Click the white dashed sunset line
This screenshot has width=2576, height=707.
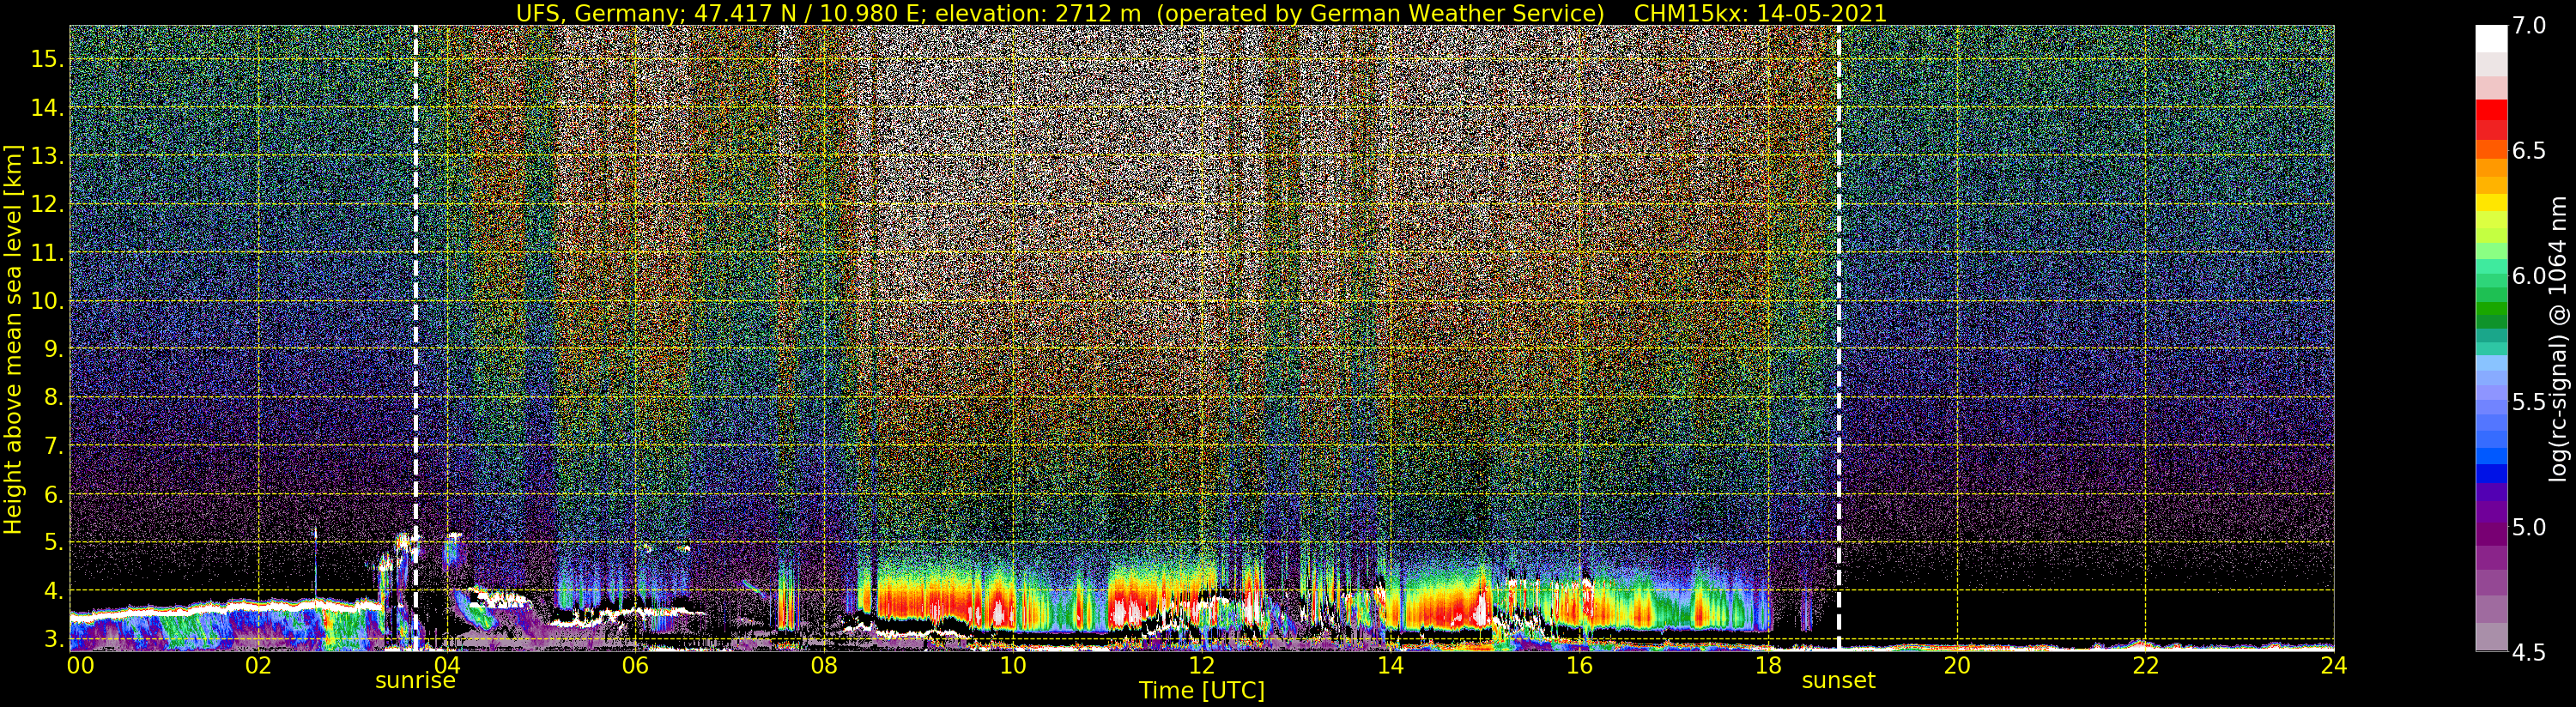click(1838, 300)
